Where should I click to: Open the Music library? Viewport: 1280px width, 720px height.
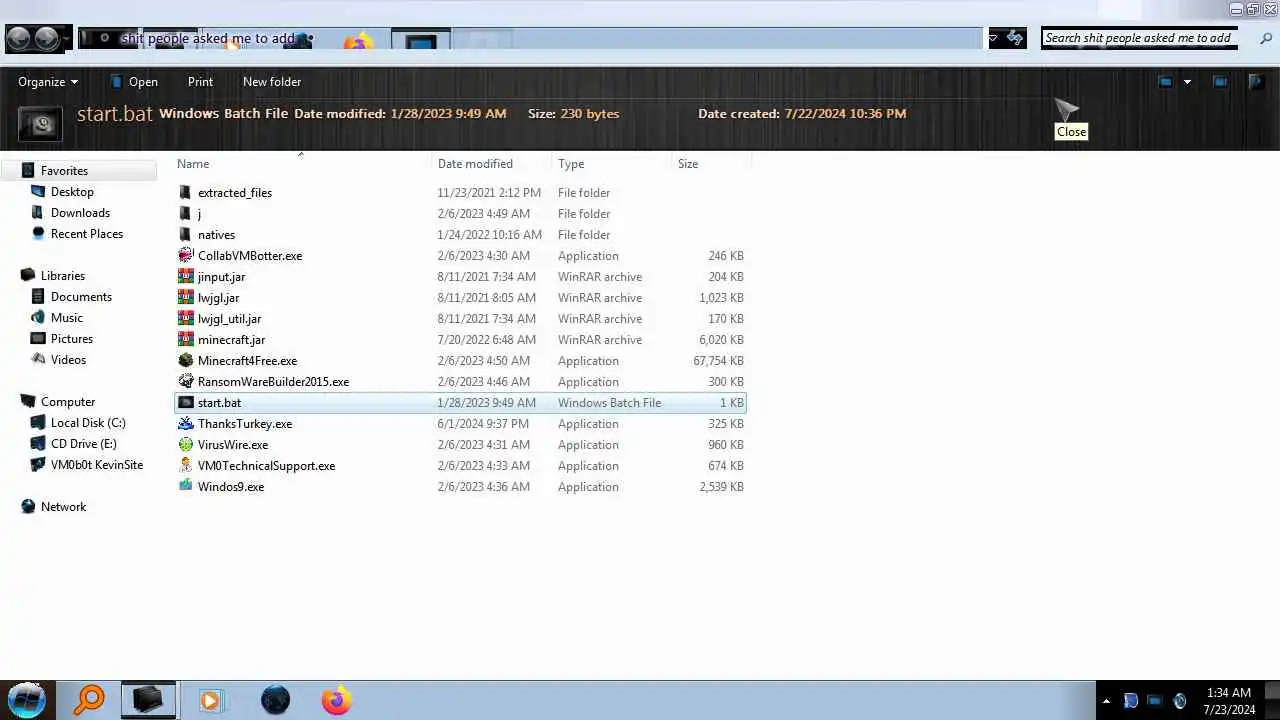click(66, 318)
